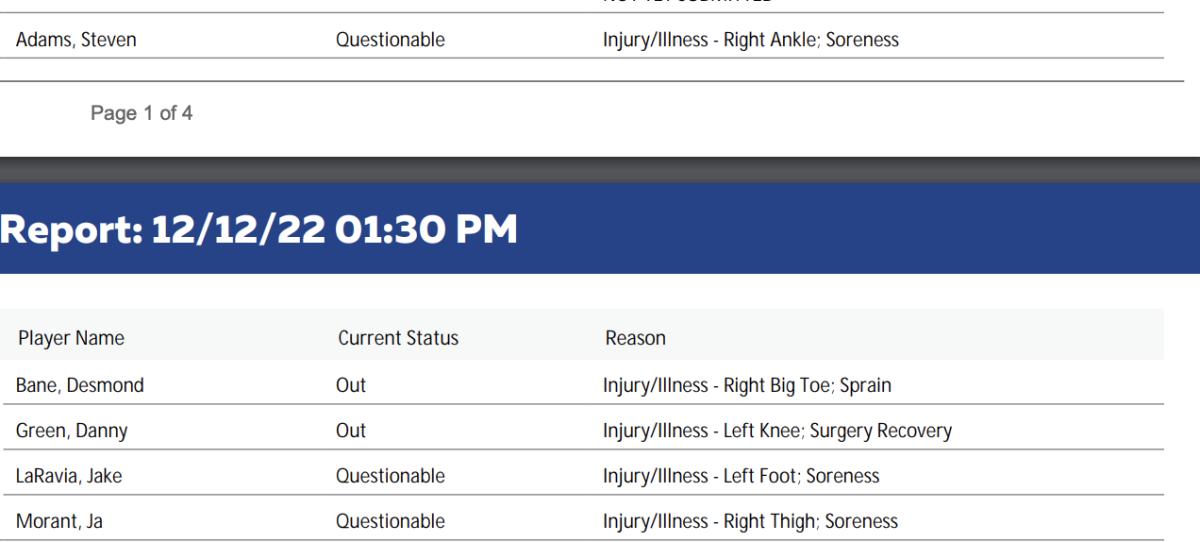Click Desmond Bane's Out status
The height and width of the screenshot is (542, 1200).
[351, 385]
